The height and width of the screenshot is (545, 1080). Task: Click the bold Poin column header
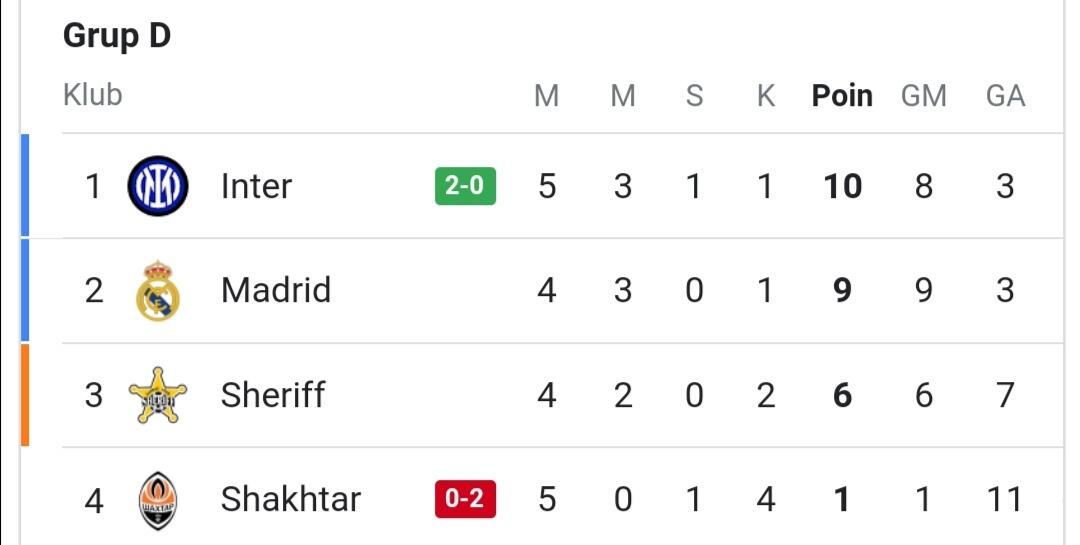[x=842, y=96]
